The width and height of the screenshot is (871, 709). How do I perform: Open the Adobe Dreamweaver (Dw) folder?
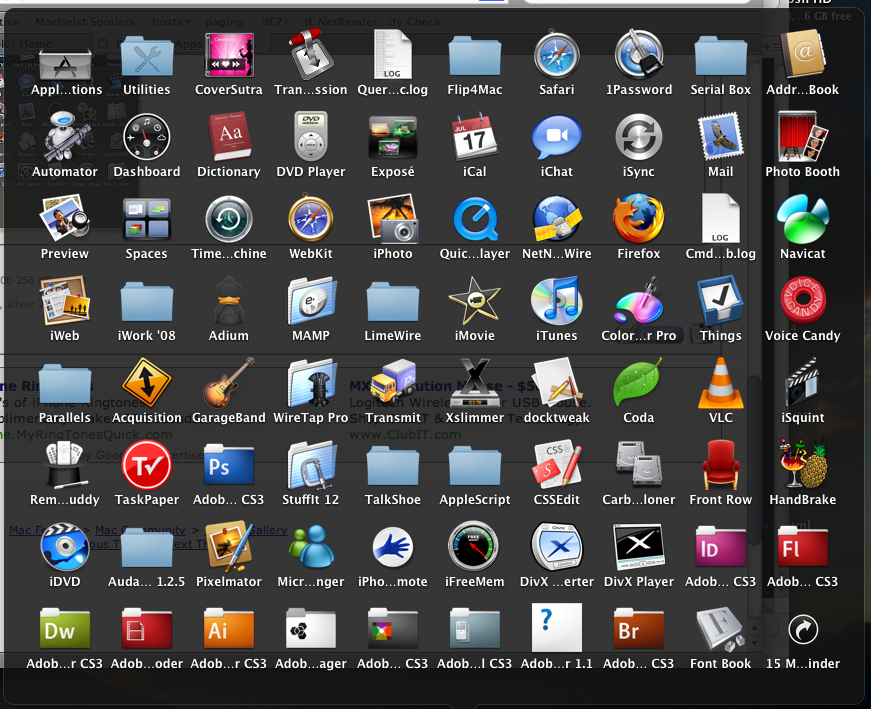tap(65, 628)
